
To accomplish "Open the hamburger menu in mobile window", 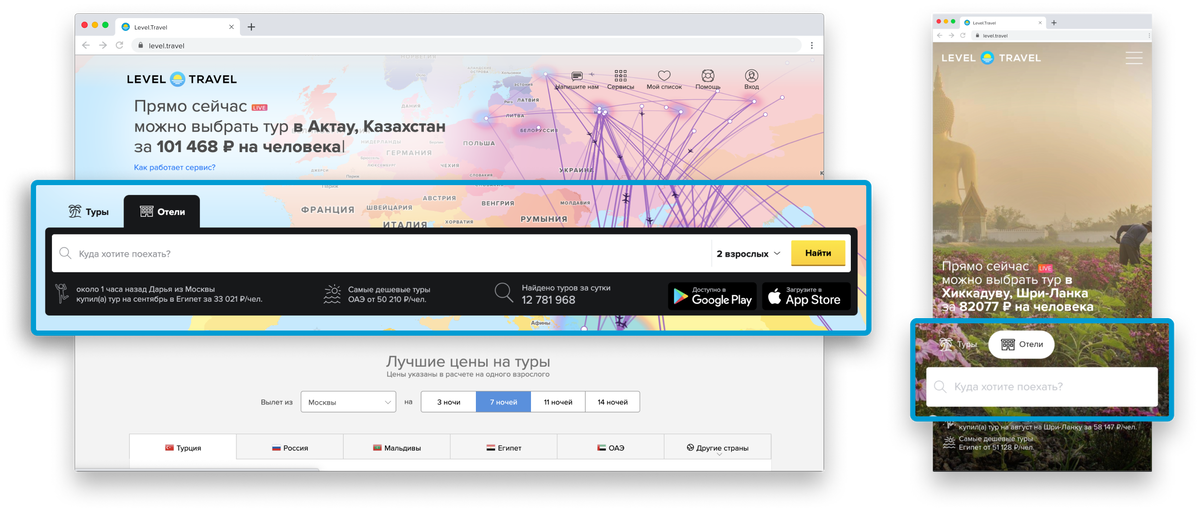I will click(x=1134, y=58).
